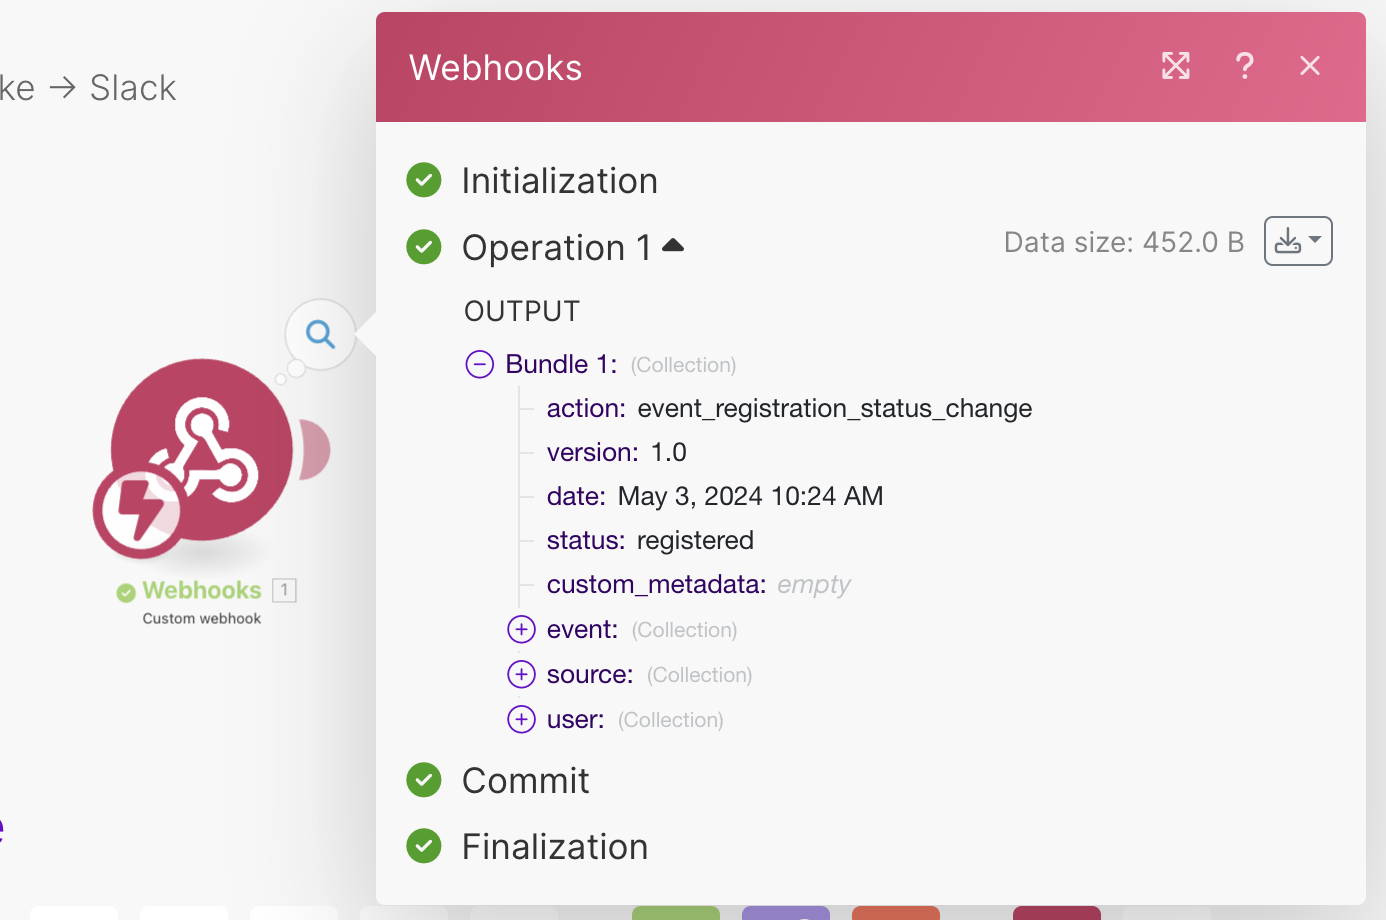Click the Bundle 1 label
The image size is (1386, 920).
pyautogui.click(x=562, y=364)
